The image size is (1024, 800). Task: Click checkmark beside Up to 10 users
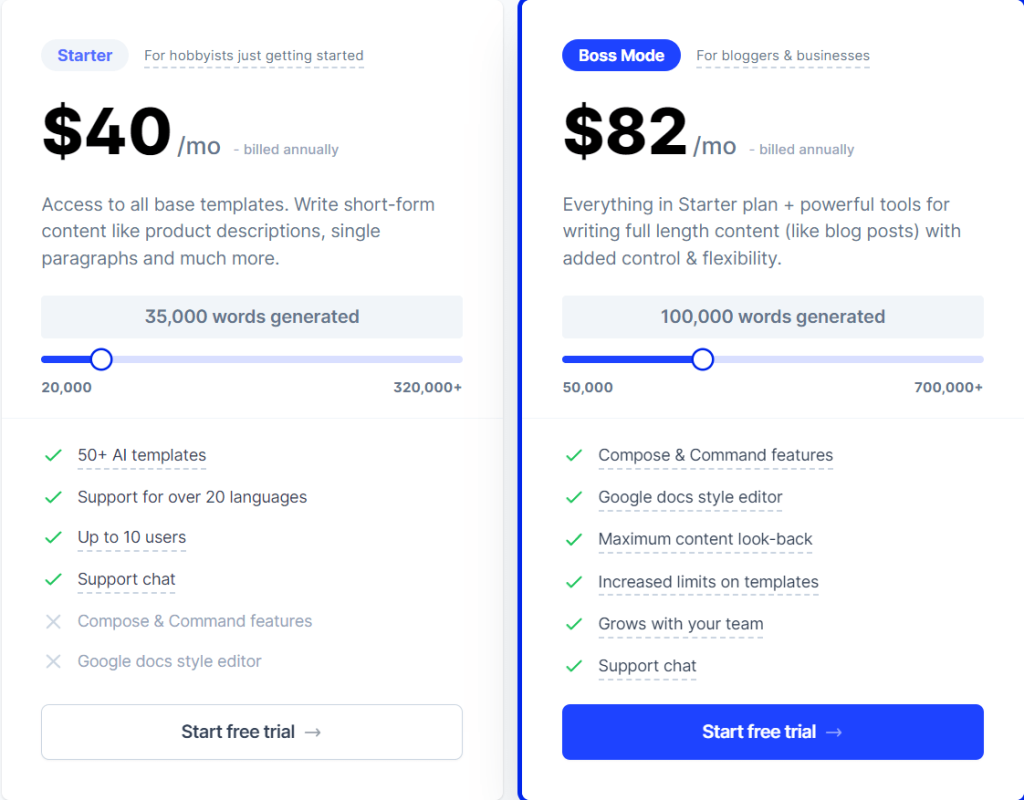(x=53, y=538)
